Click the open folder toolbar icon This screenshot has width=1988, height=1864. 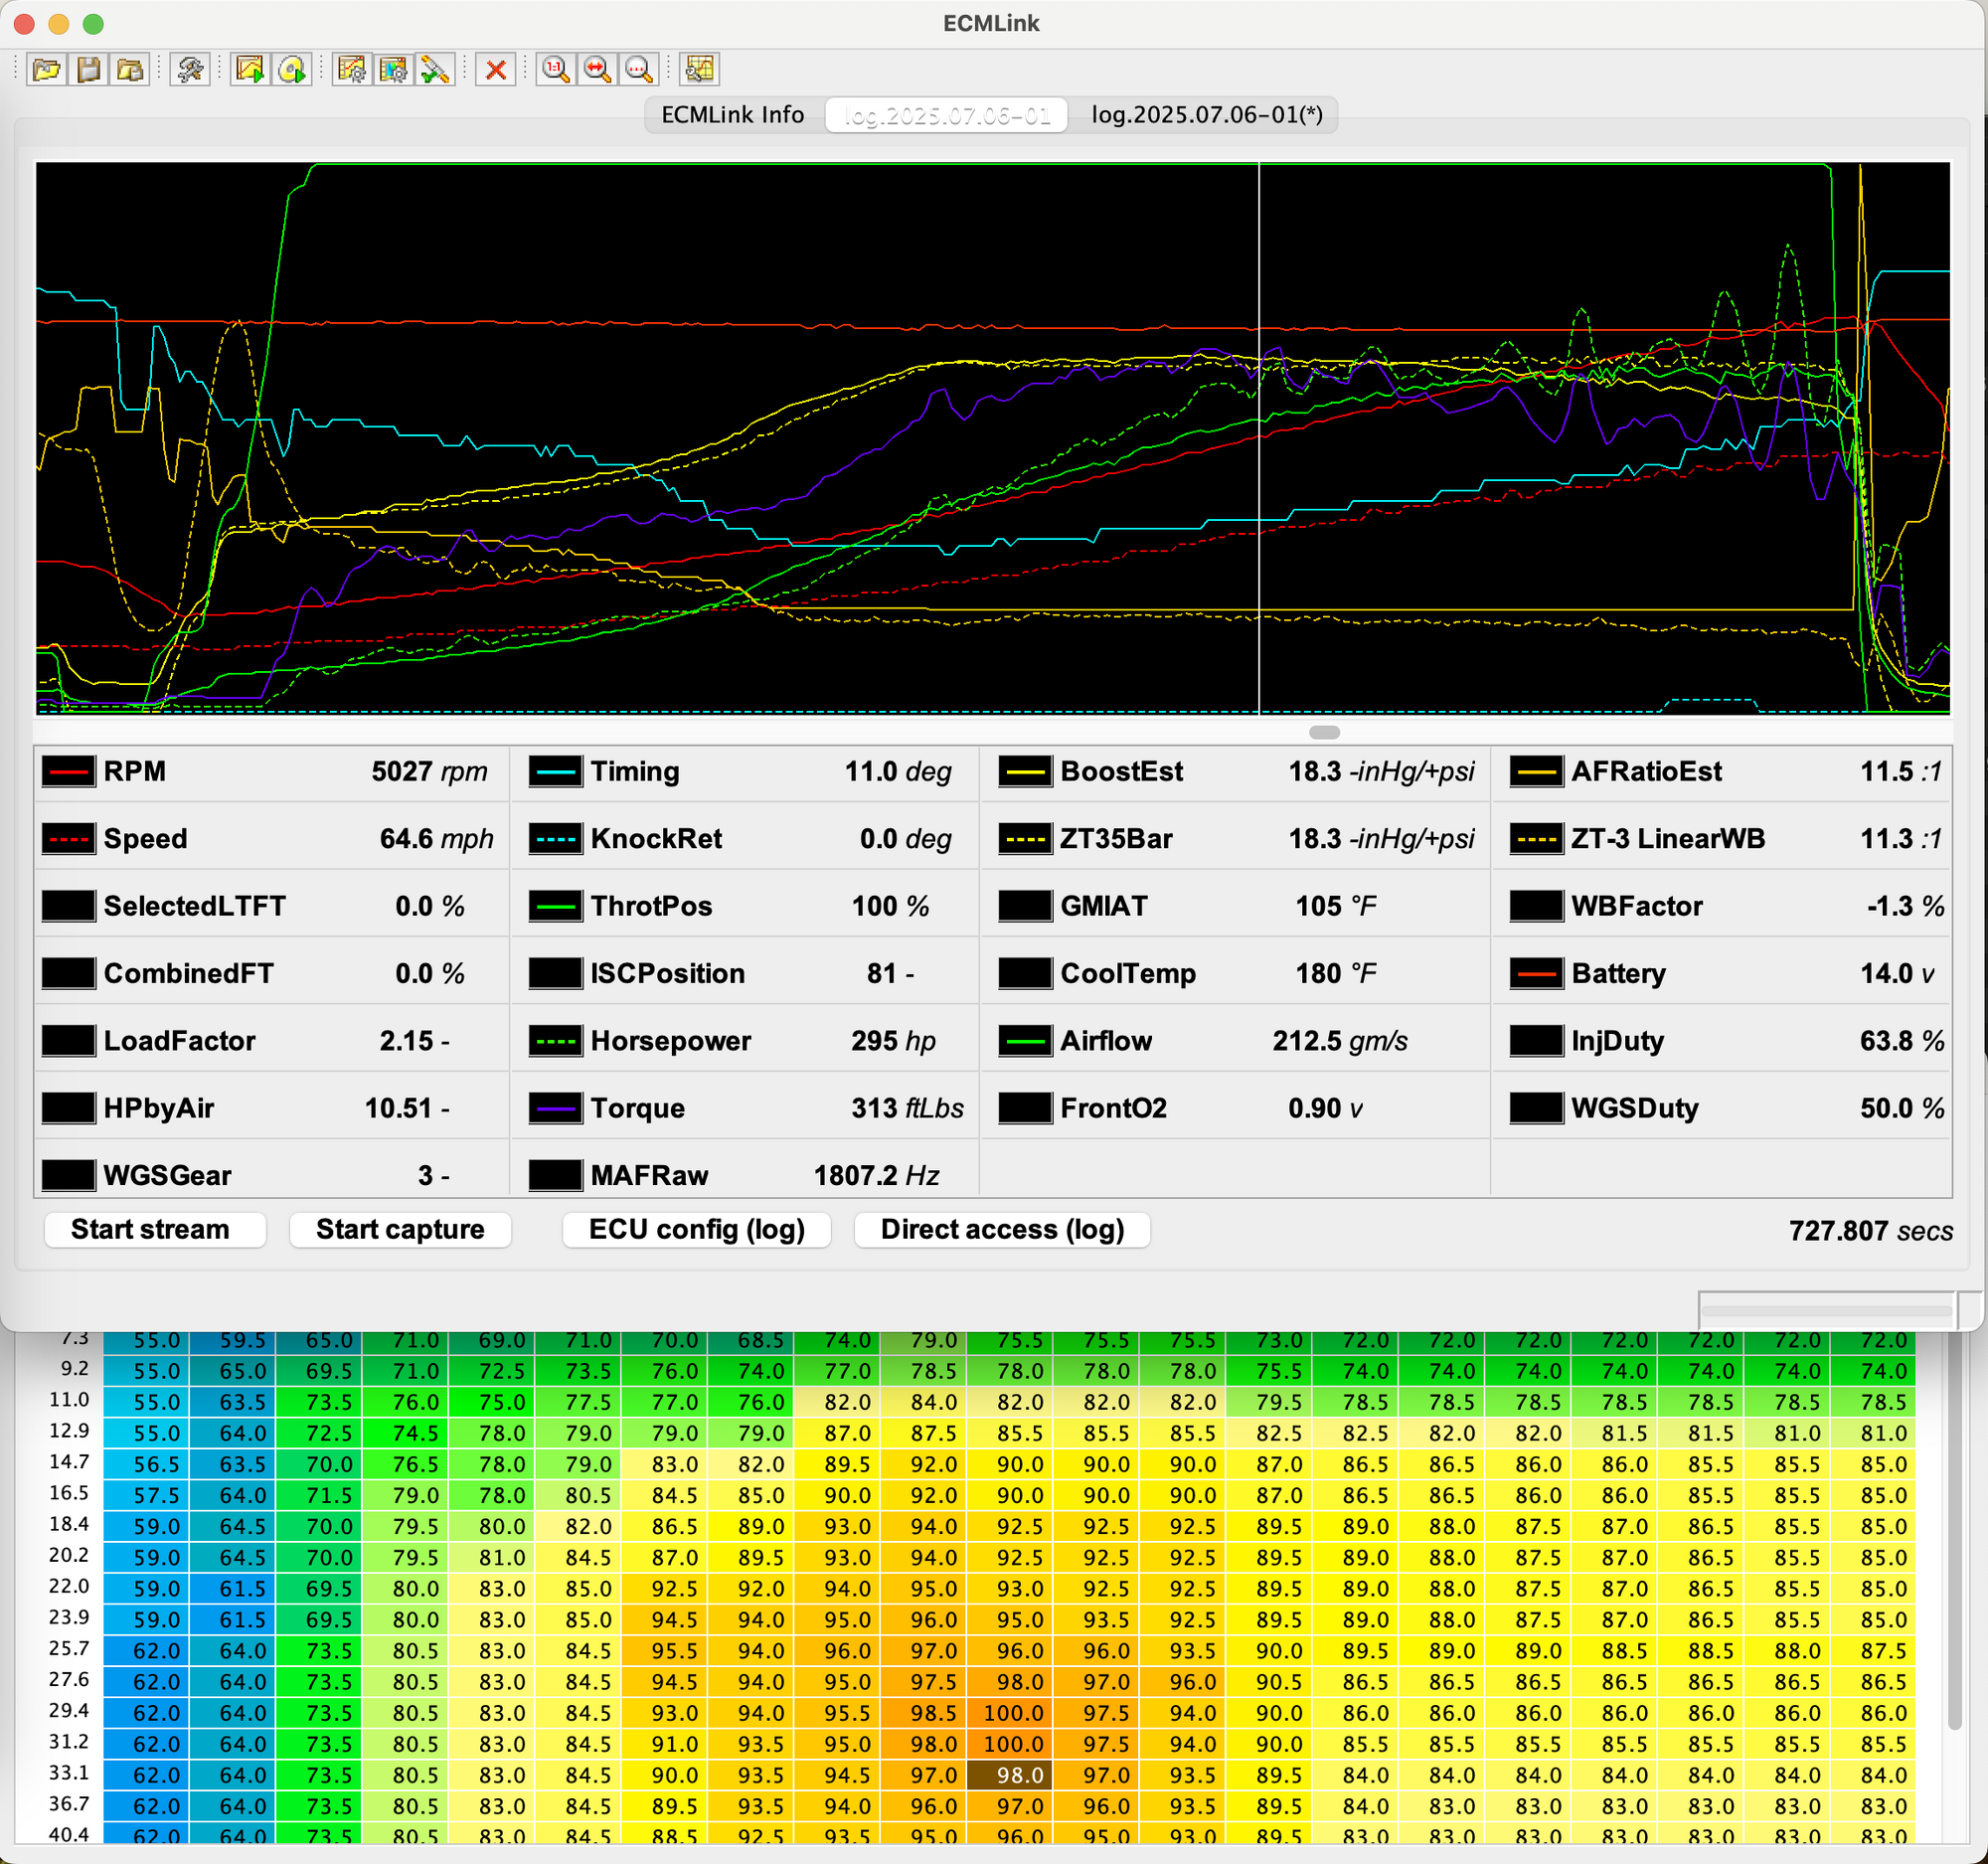[47, 70]
